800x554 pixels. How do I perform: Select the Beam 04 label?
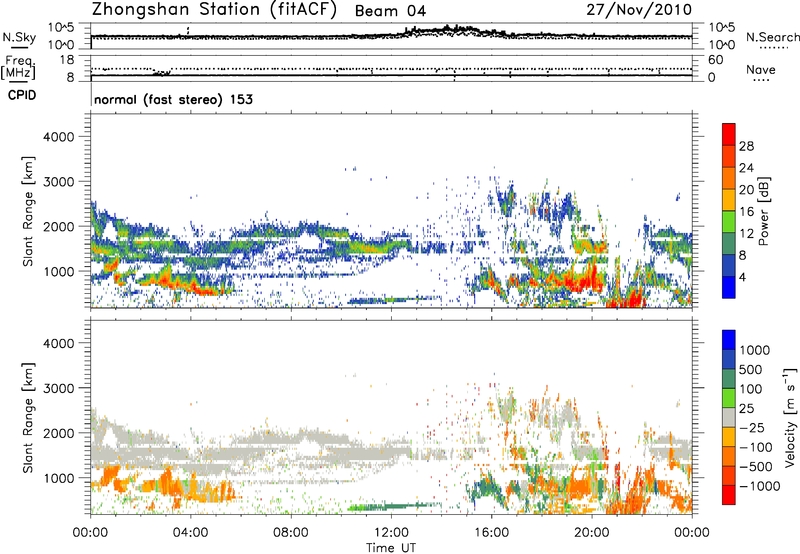click(x=390, y=11)
